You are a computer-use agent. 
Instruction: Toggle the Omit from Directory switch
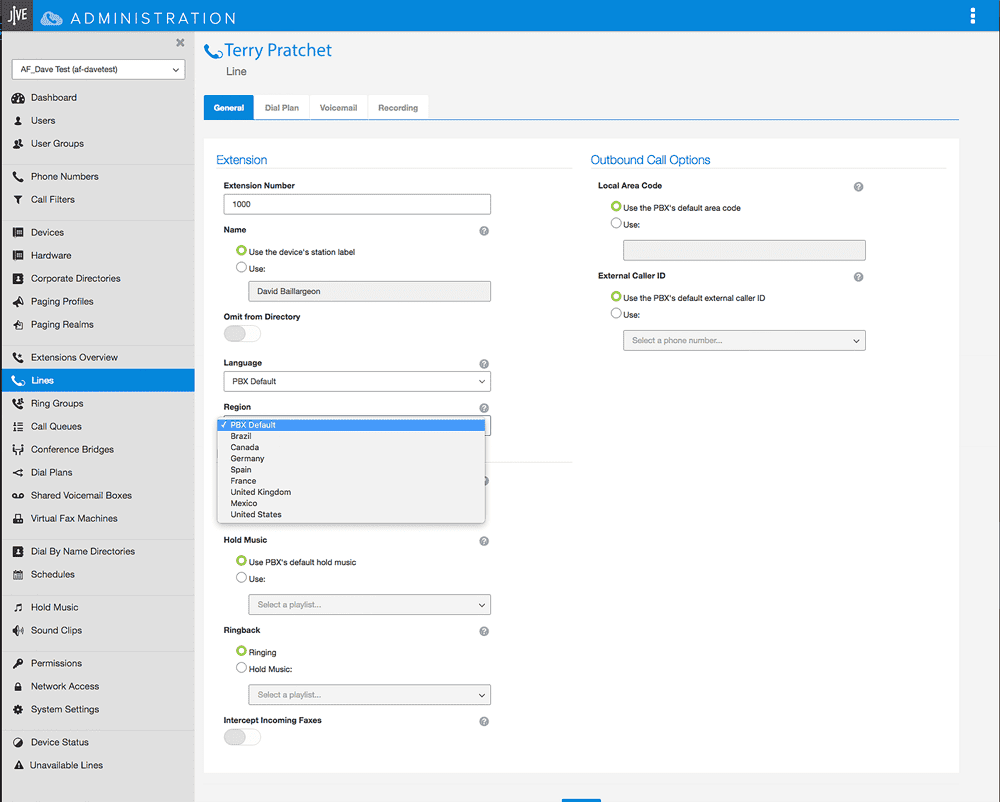point(242,334)
